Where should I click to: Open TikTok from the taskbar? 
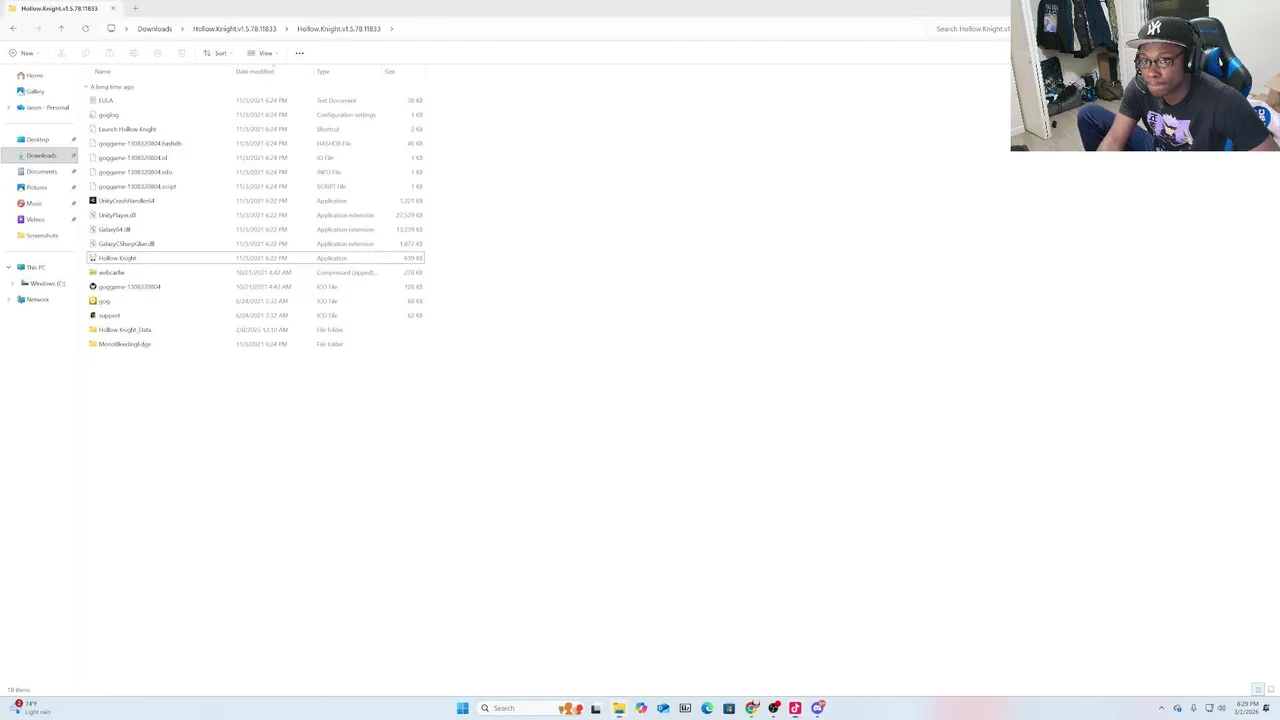click(795, 708)
